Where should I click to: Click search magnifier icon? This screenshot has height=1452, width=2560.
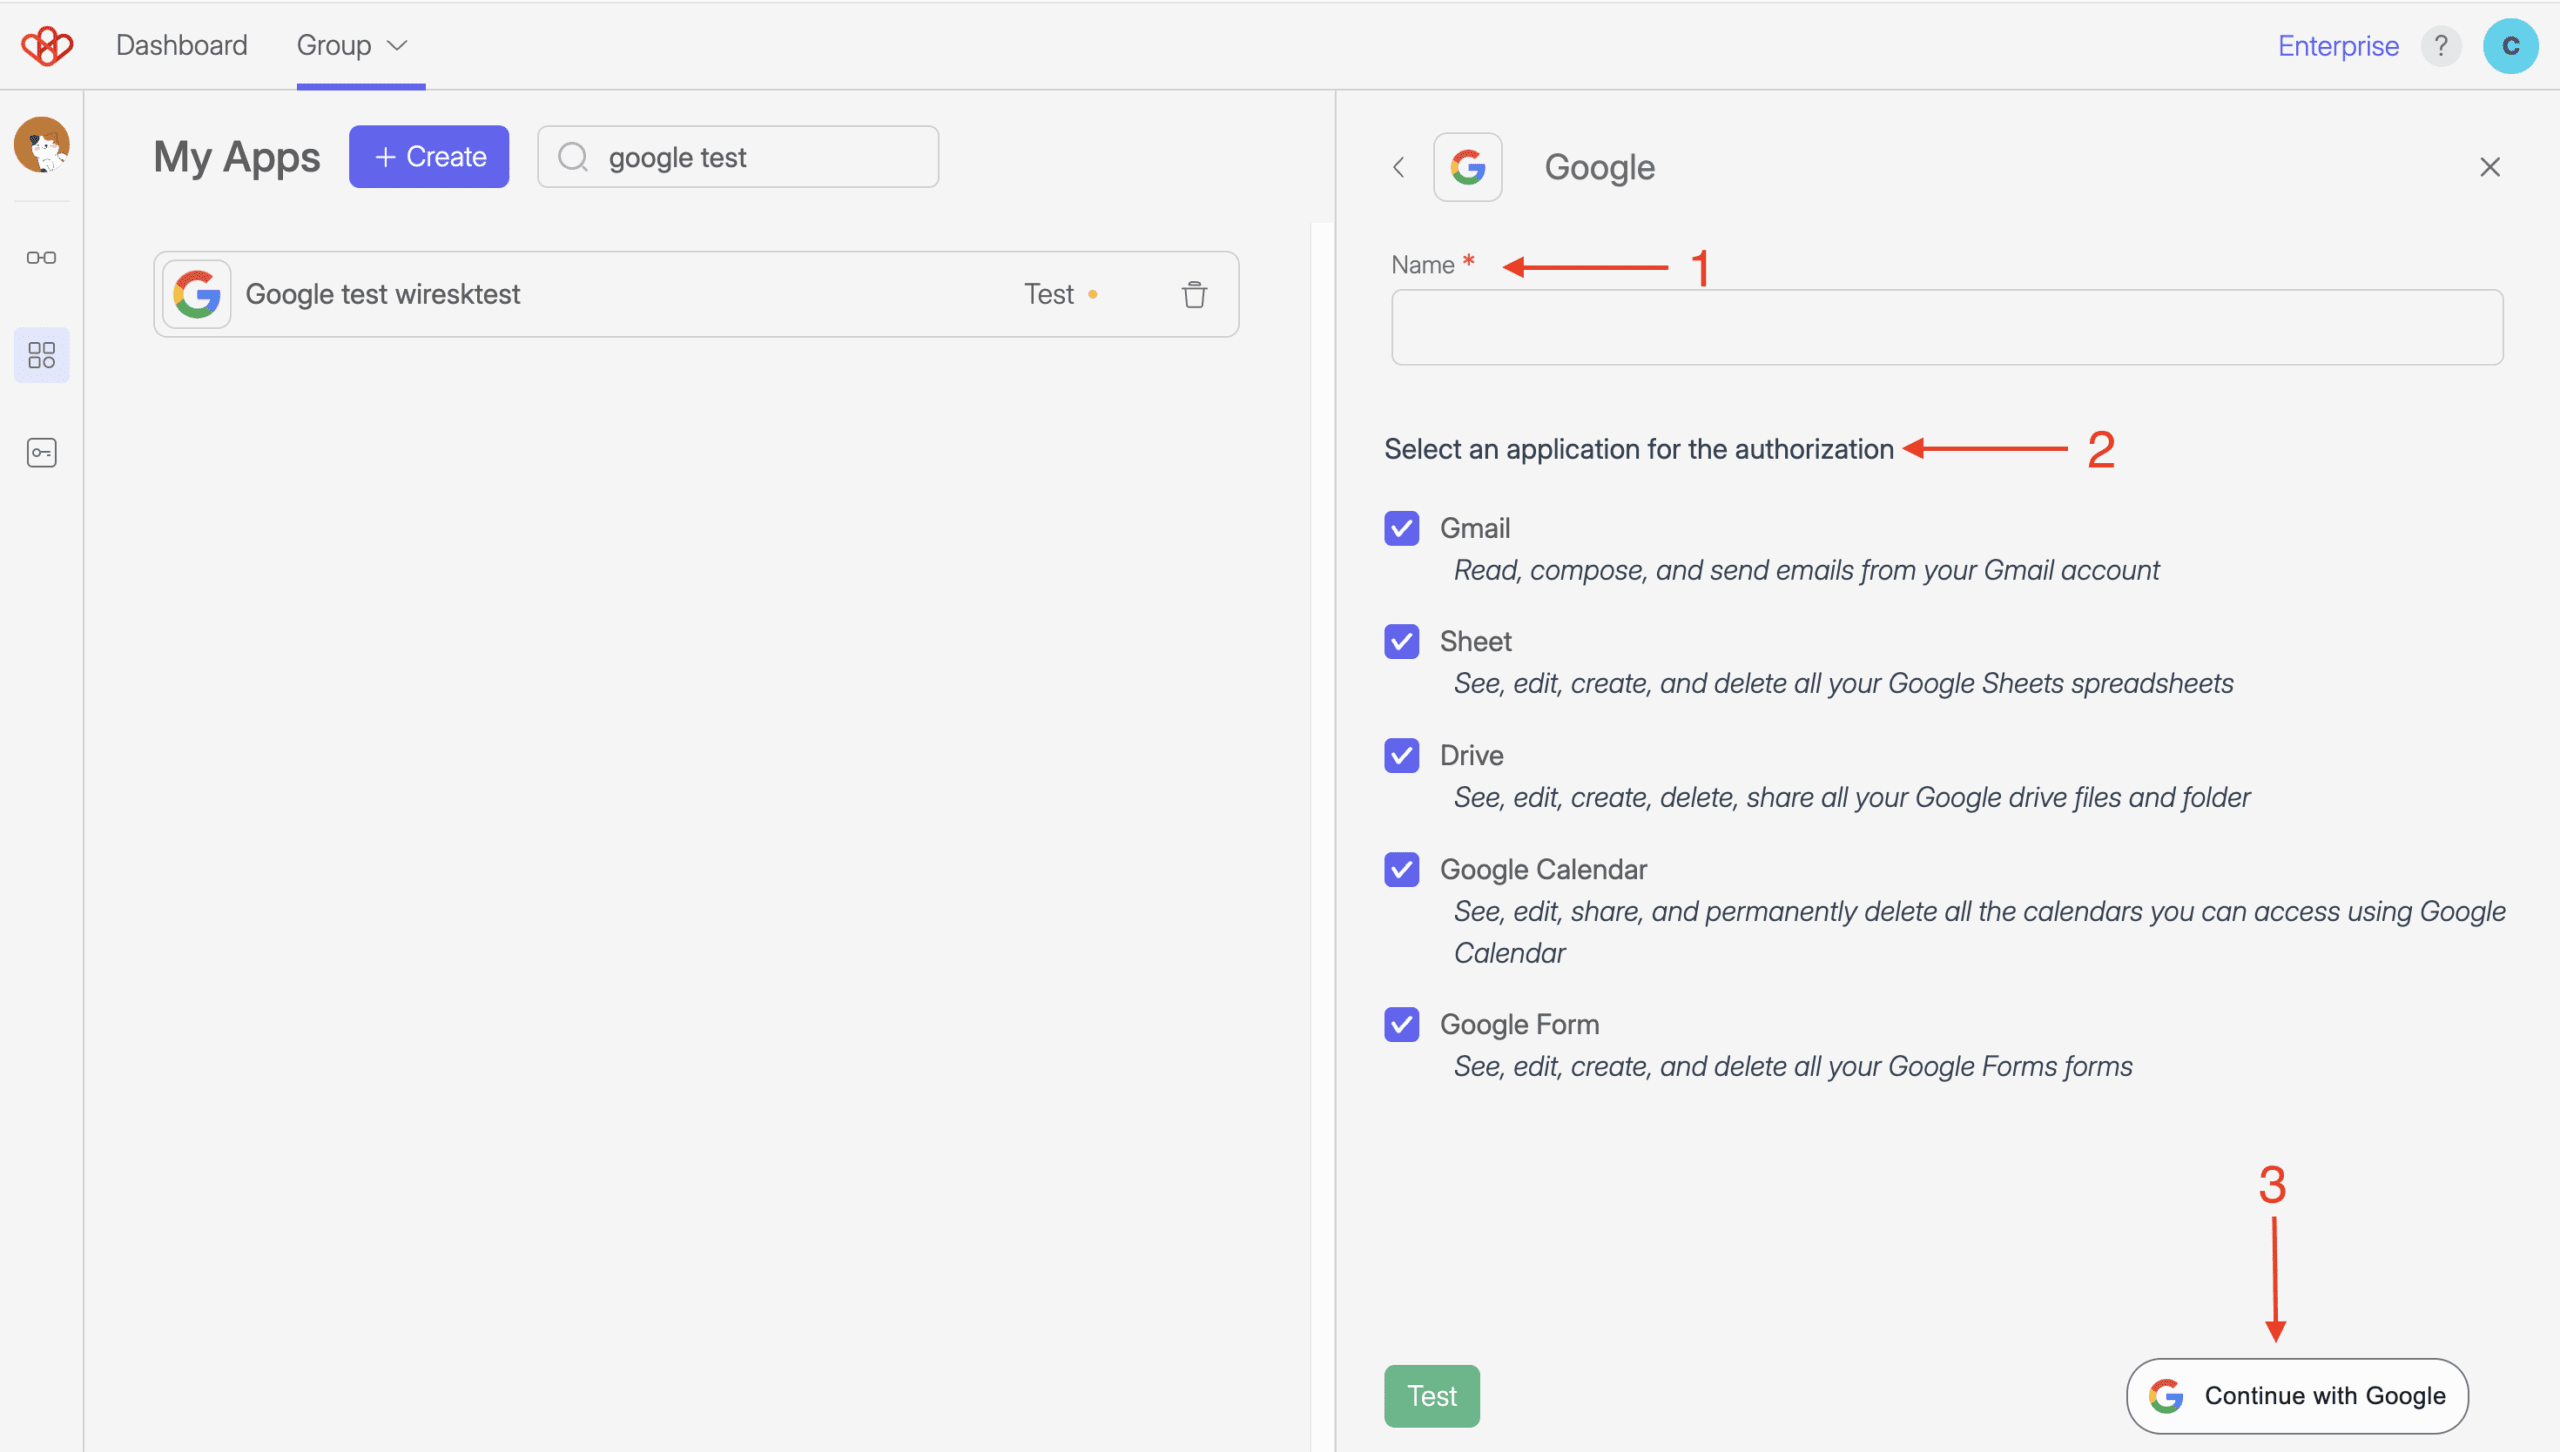[573, 157]
